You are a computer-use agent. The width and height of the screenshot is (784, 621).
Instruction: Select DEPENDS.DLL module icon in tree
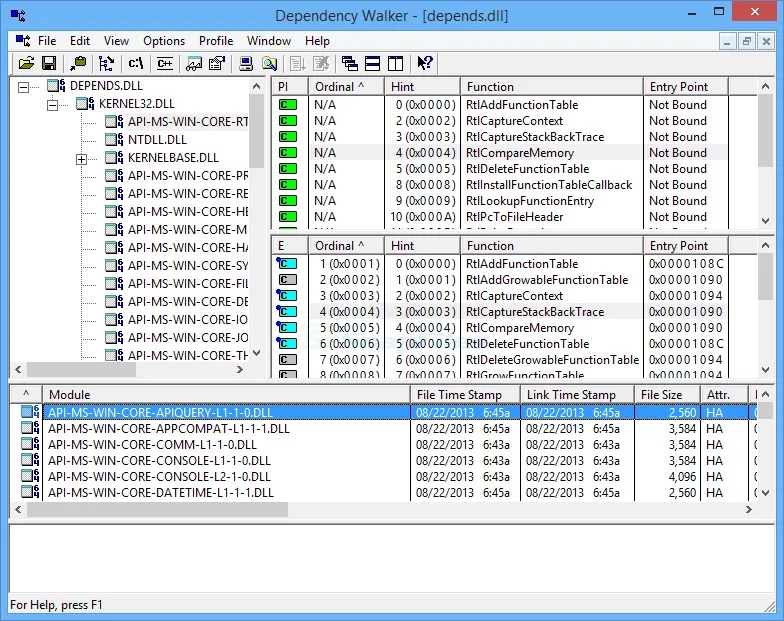[56, 86]
